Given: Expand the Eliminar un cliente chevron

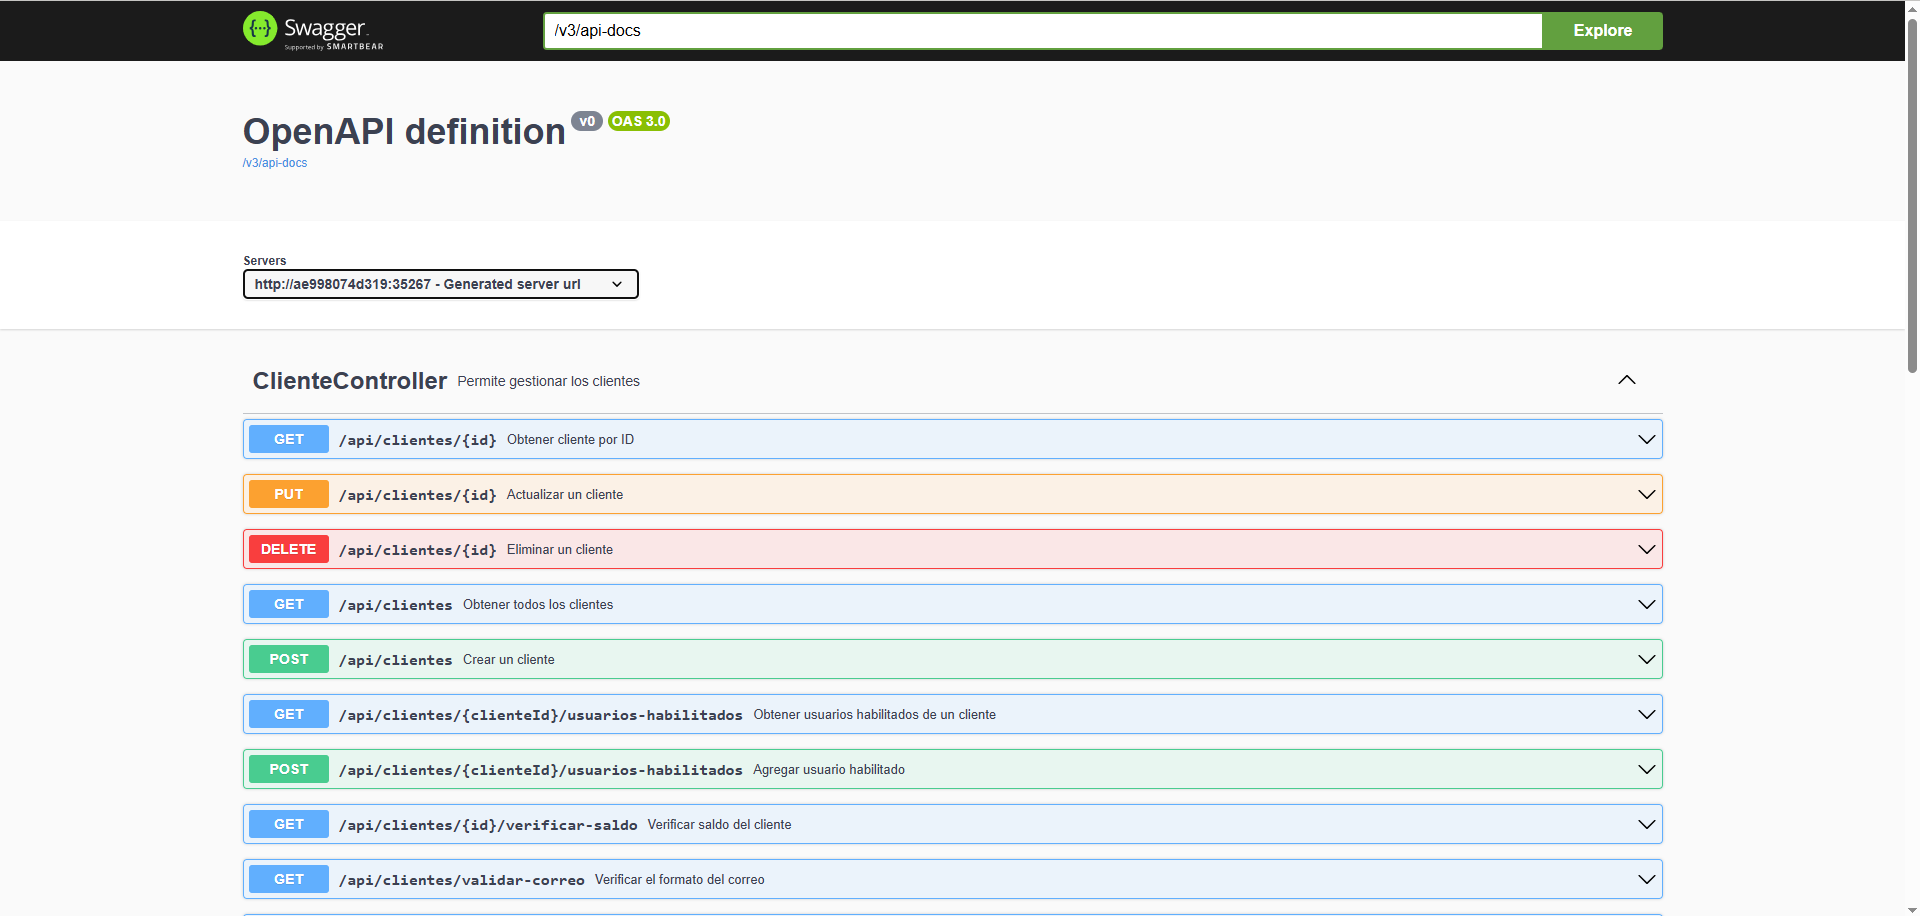Looking at the screenshot, I should tap(1646, 550).
